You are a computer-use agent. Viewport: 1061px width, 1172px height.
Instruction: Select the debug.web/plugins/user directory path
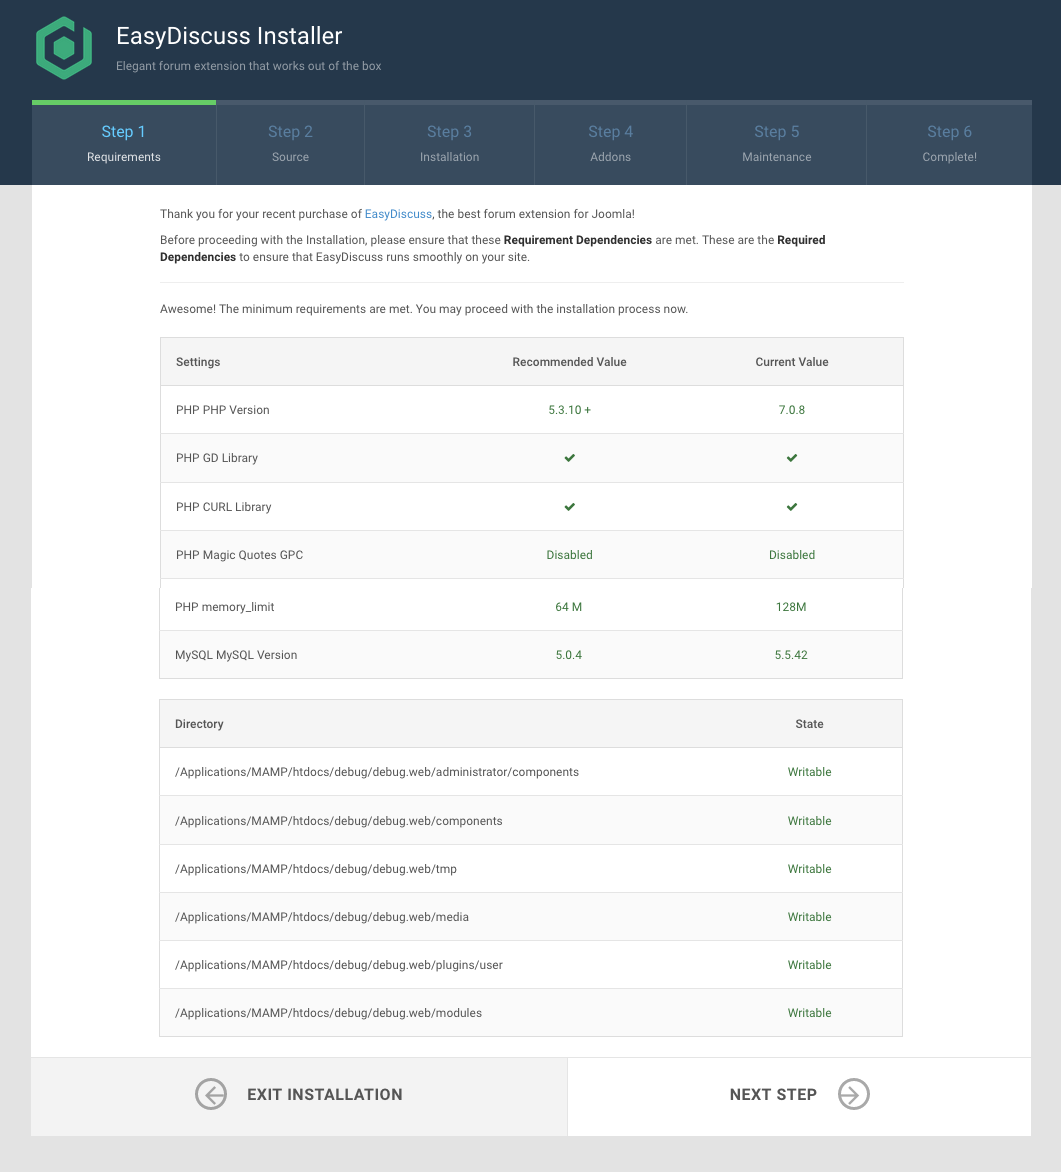tap(339, 965)
